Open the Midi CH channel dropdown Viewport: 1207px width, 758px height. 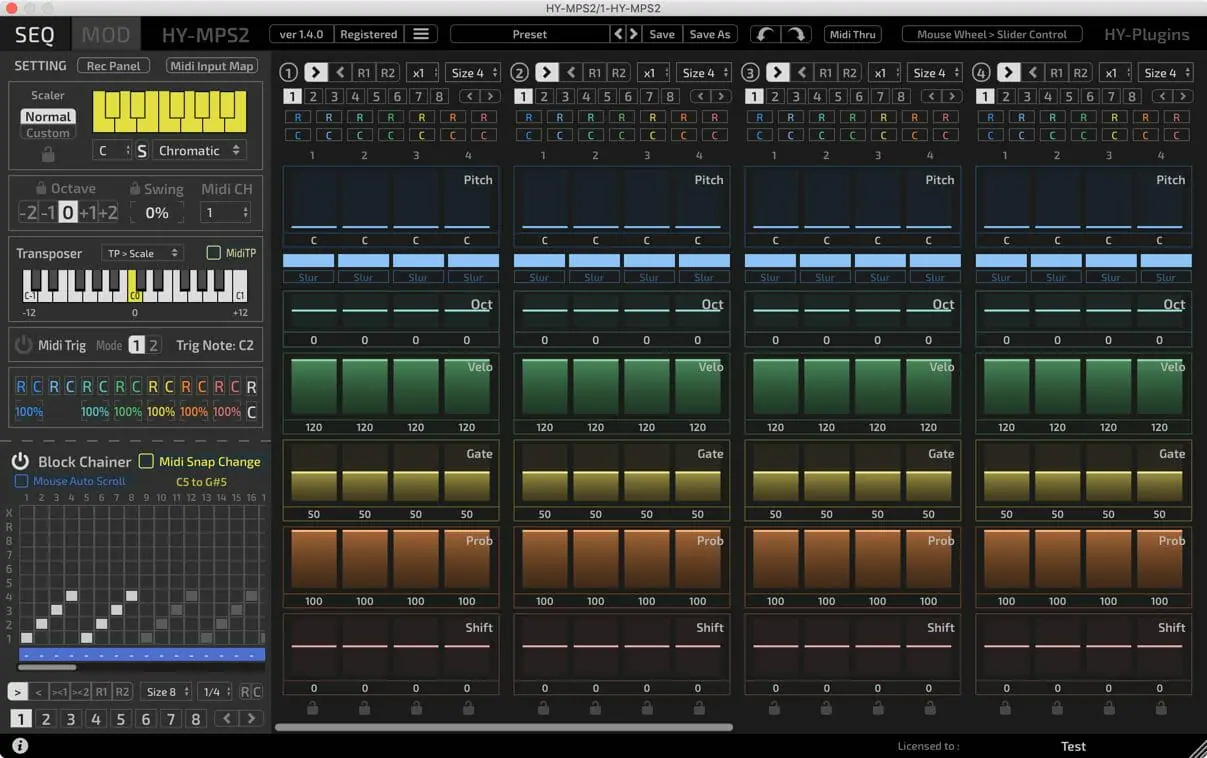[x=225, y=212]
